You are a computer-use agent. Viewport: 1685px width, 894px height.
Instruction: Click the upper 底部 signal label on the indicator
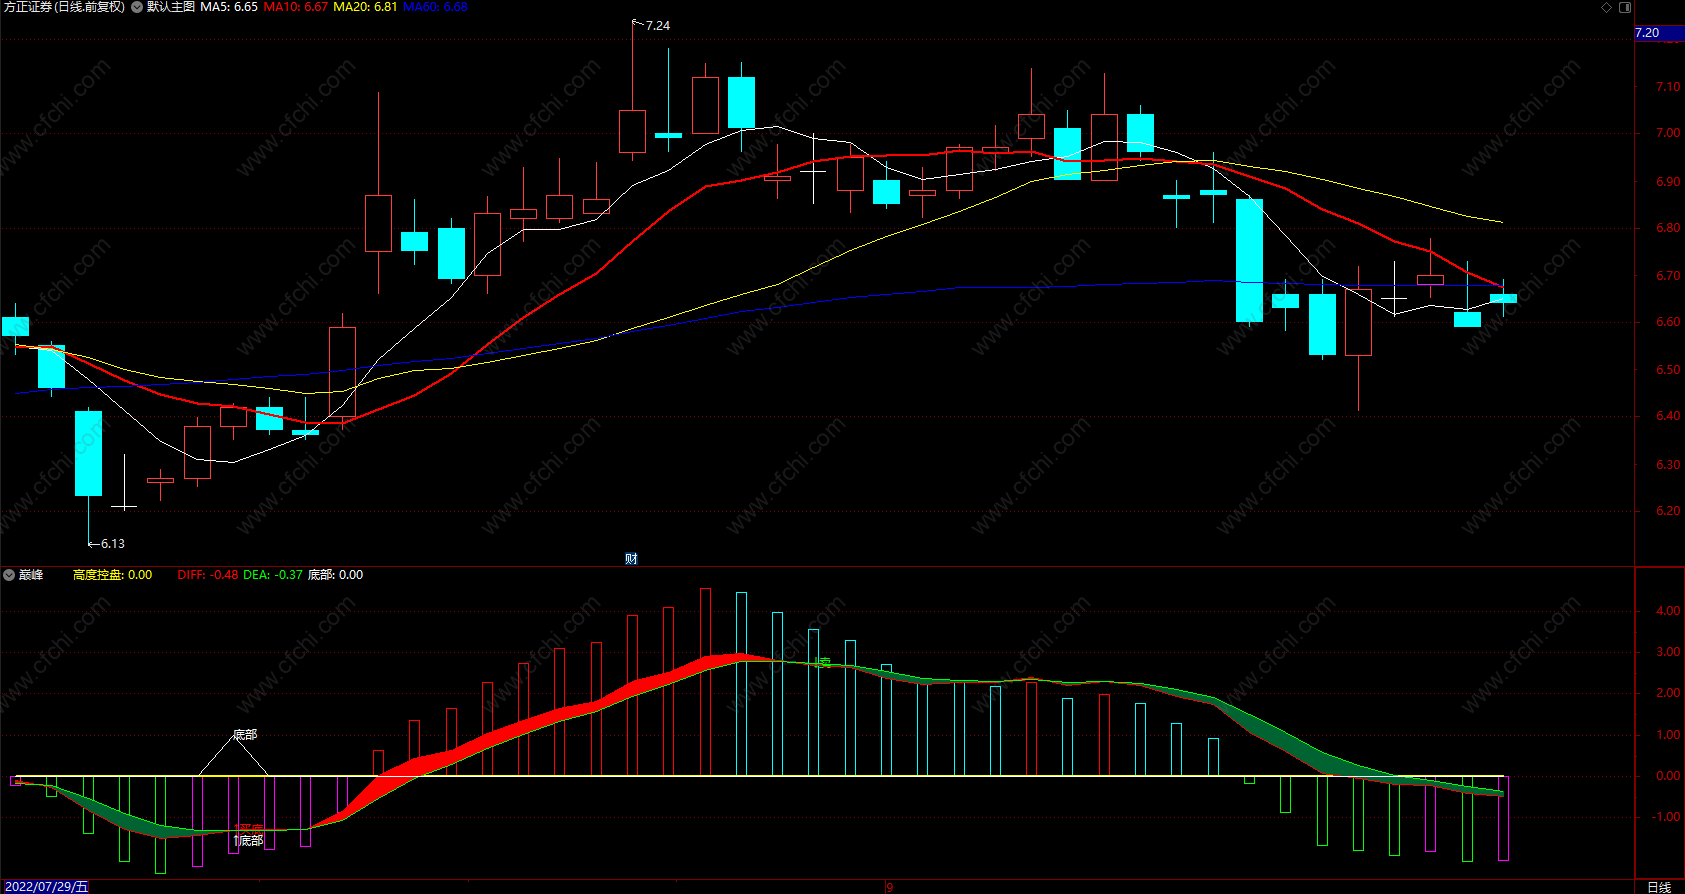(x=245, y=735)
